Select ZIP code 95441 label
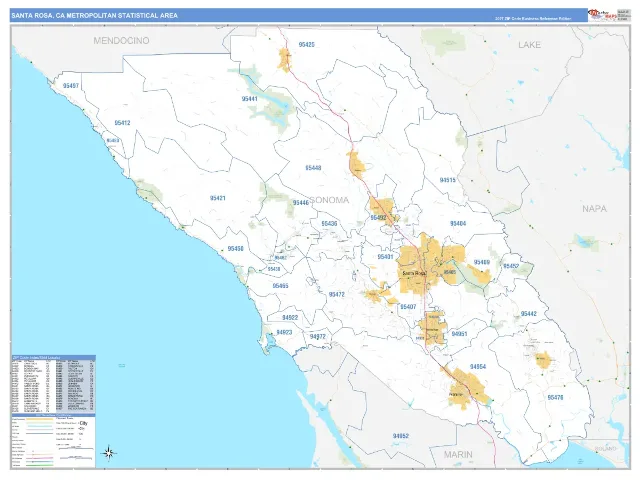Image resolution: width=640 pixels, height=480 pixels. [249, 99]
